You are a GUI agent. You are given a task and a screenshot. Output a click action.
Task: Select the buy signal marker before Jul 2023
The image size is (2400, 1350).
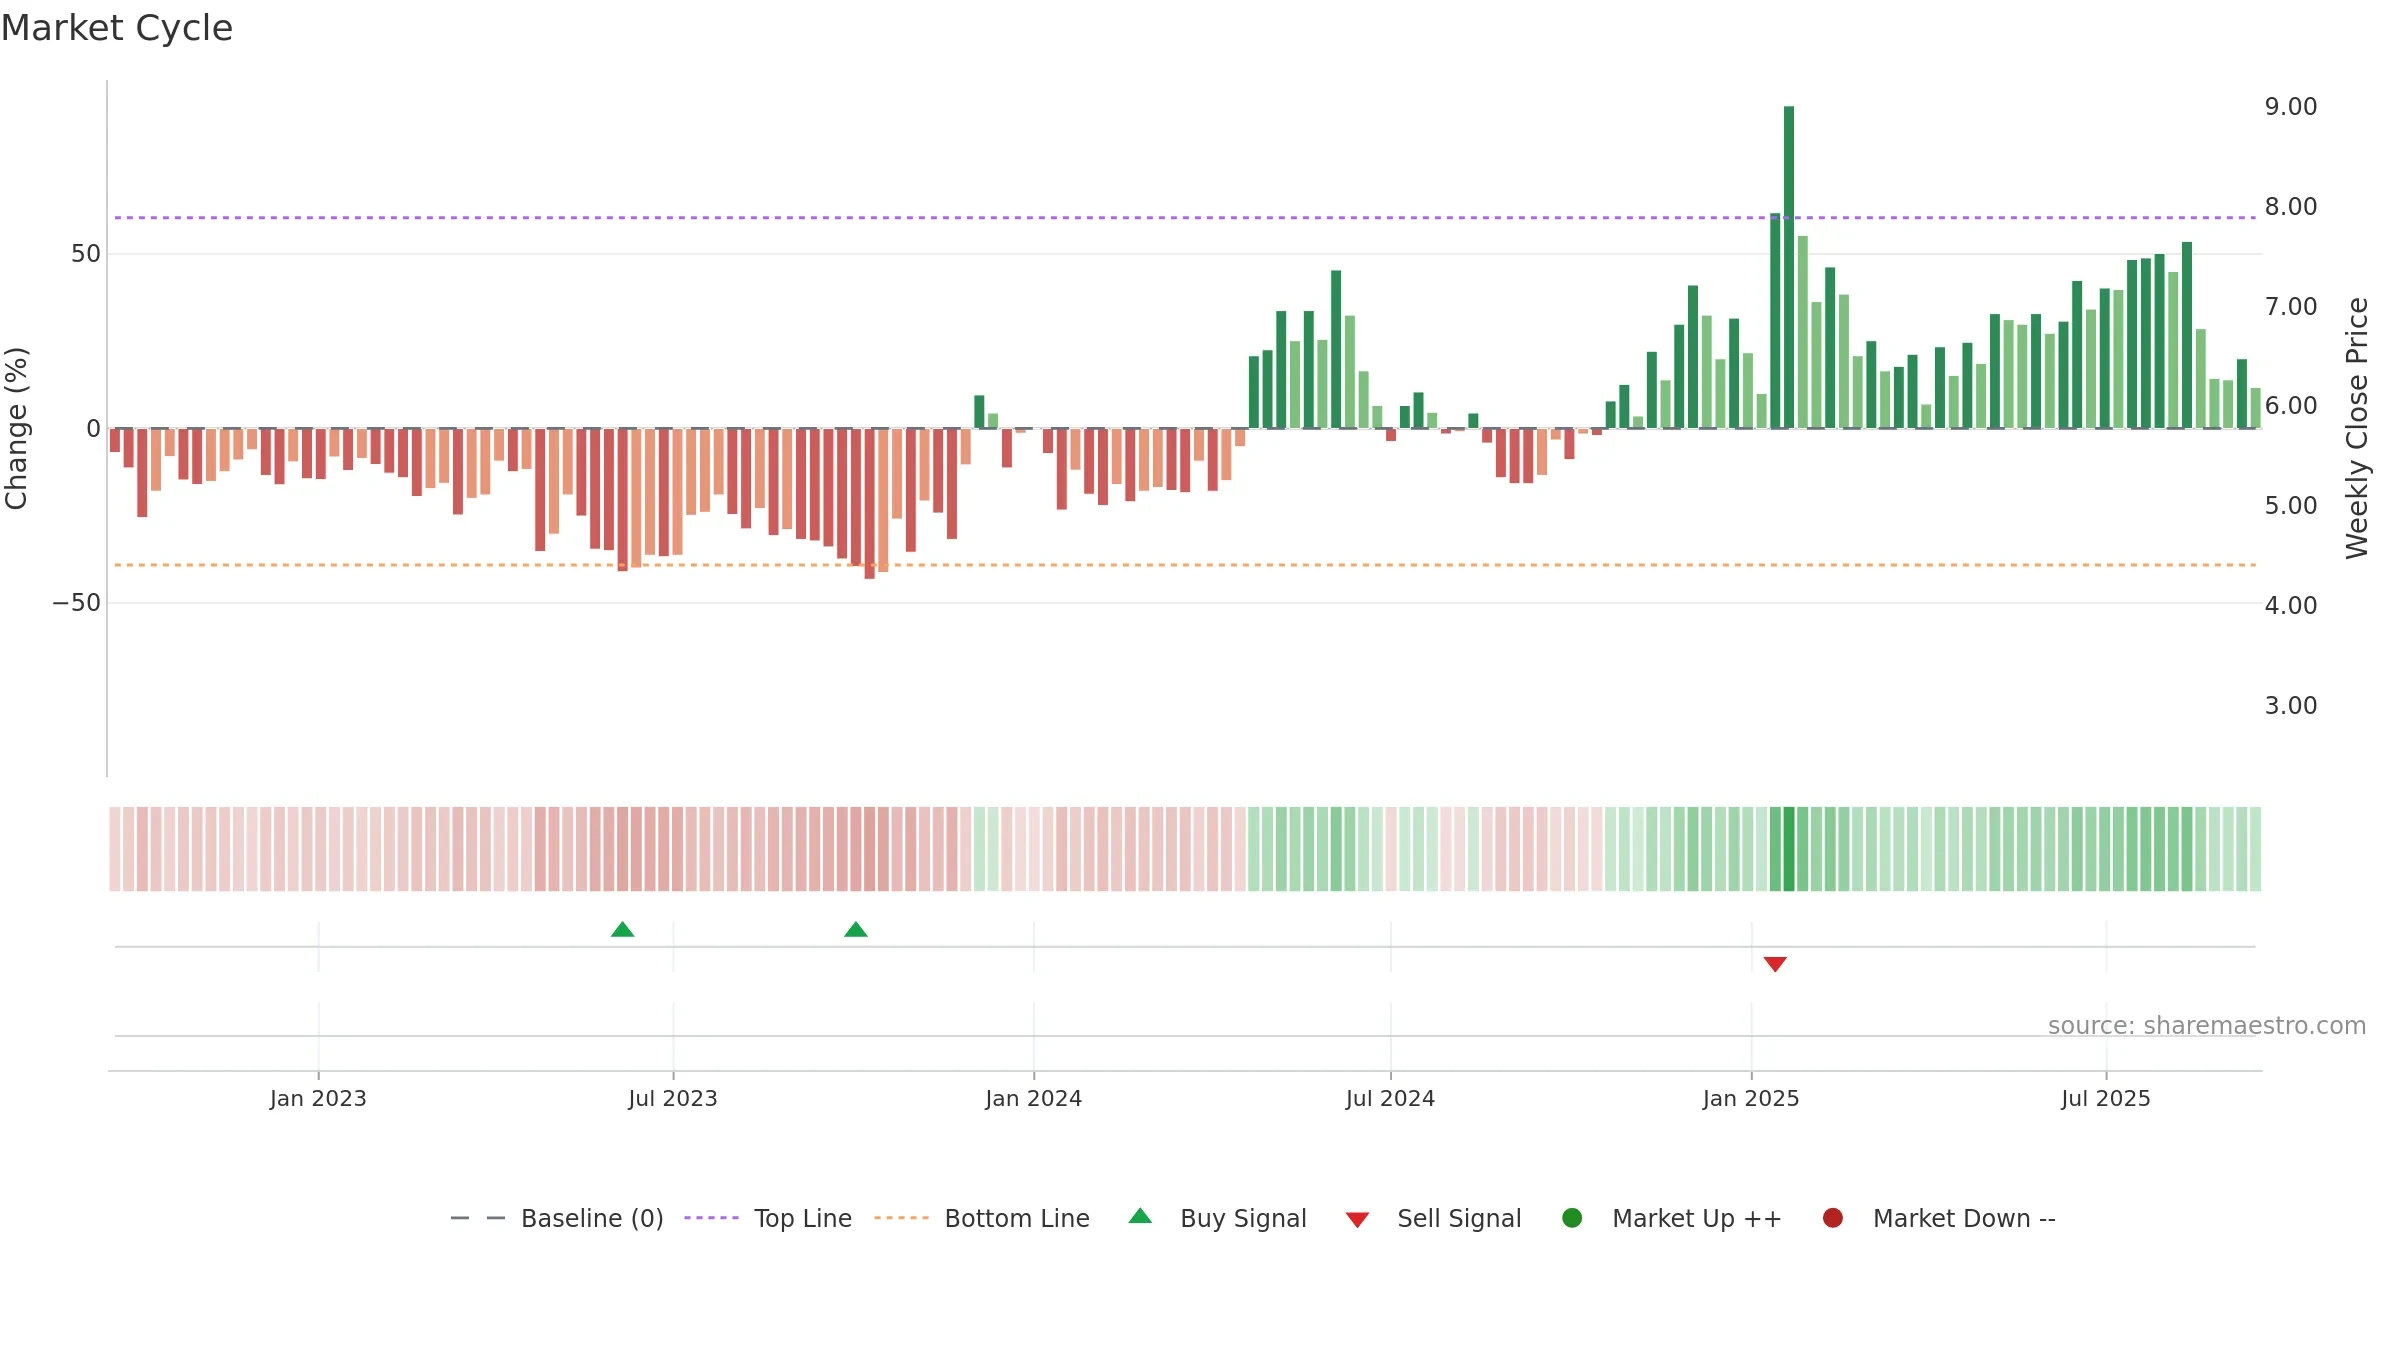click(622, 930)
